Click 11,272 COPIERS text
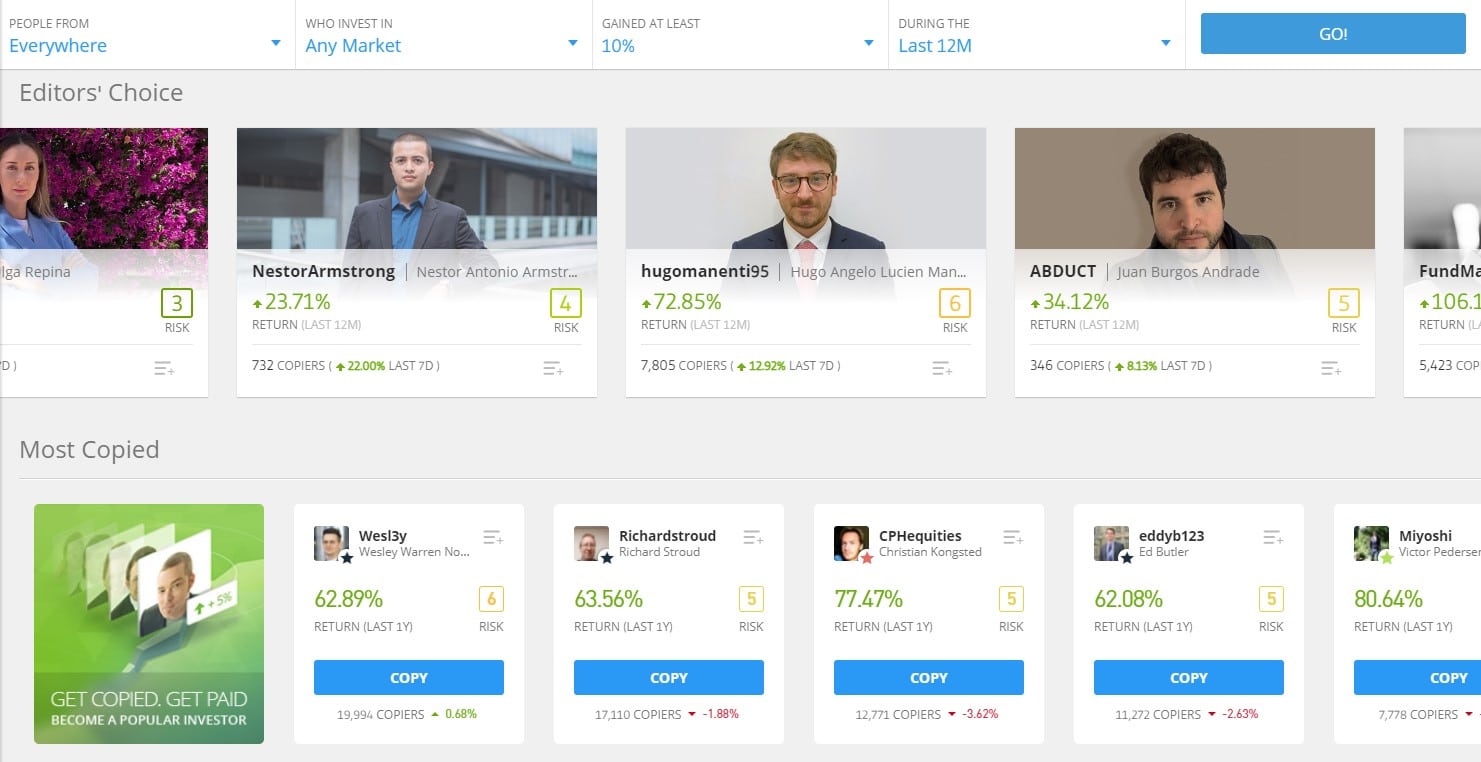This screenshot has width=1481, height=762. click(x=1158, y=714)
